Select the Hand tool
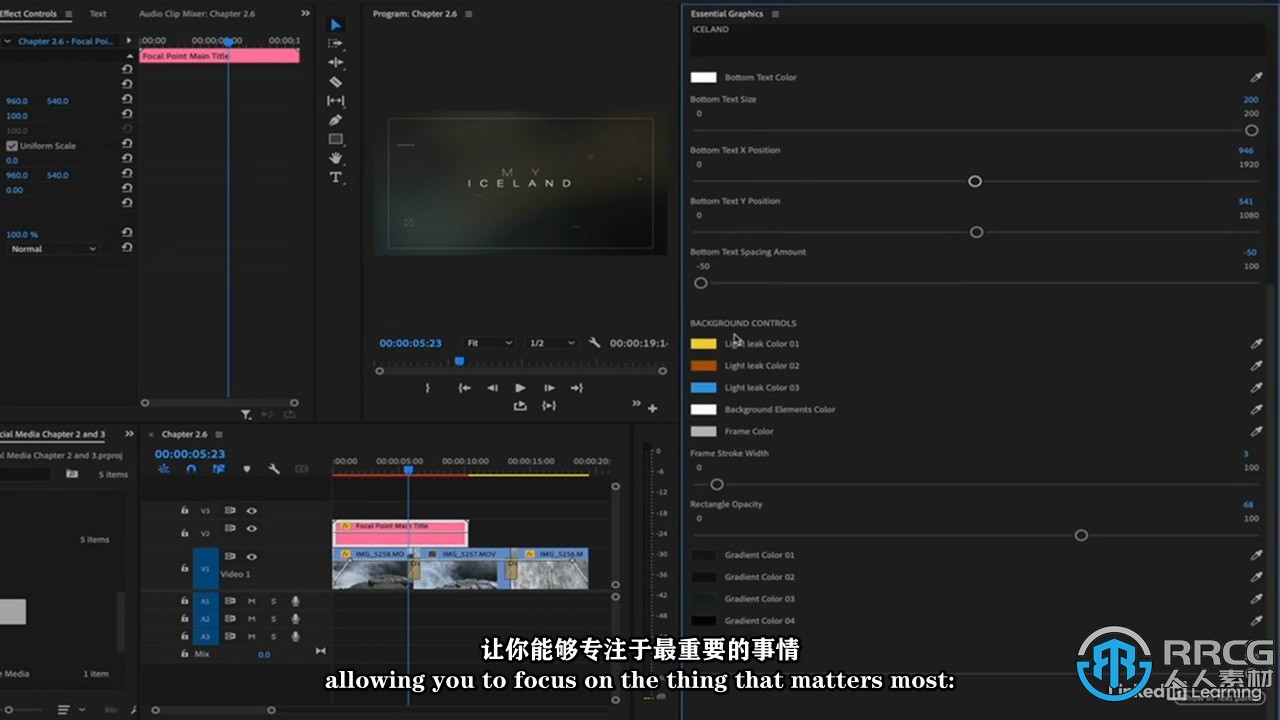The width and height of the screenshot is (1280, 720). point(336,158)
